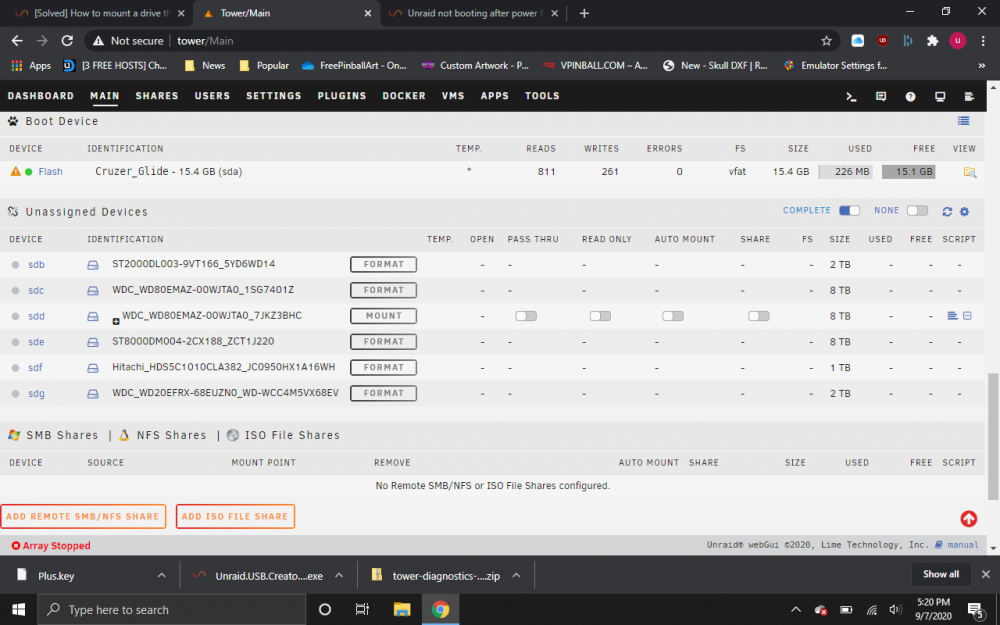Screen dimensions: 1000x625
Task: Click the sdd script edit icon
Action: (967, 316)
